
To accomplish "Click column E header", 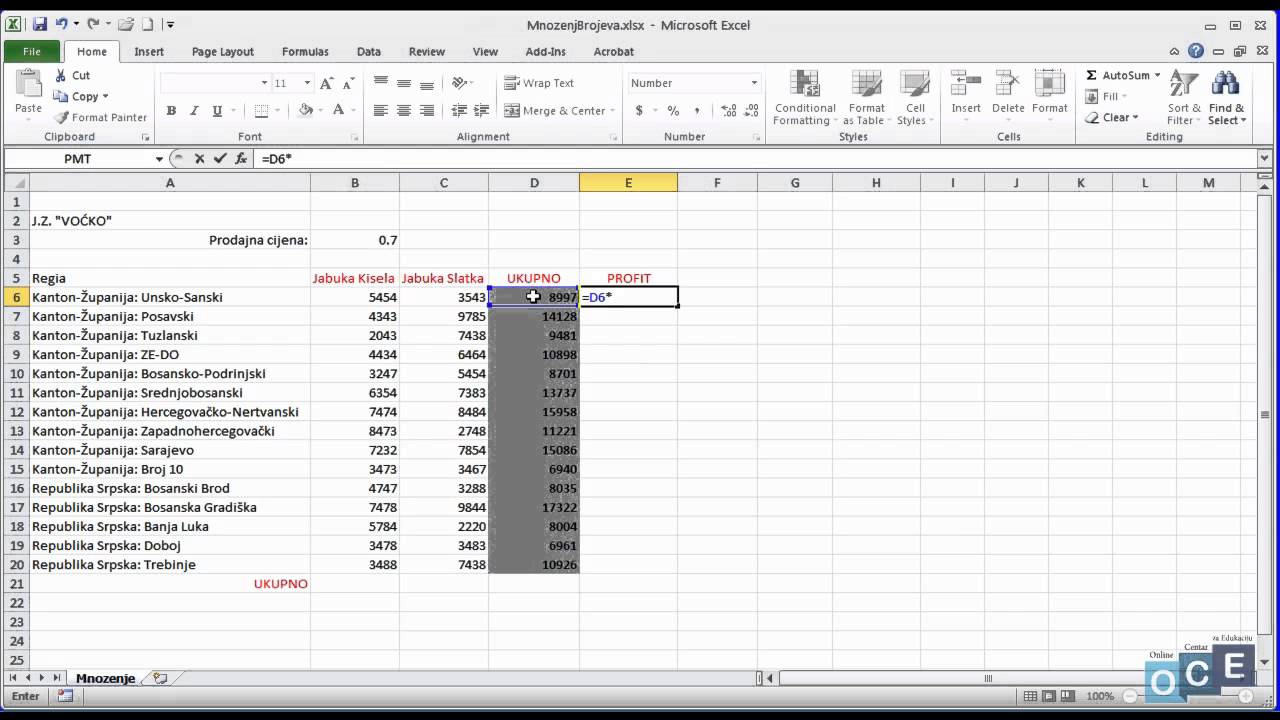I will pyautogui.click(x=628, y=183).
